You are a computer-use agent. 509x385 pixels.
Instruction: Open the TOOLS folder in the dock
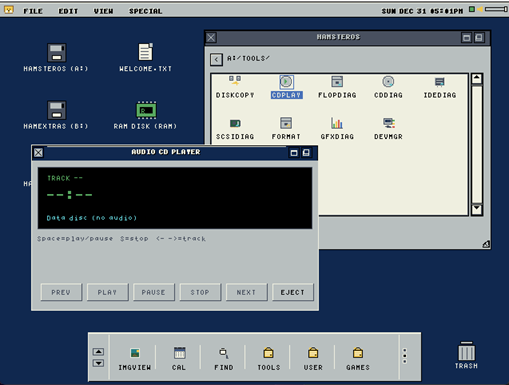269,359
